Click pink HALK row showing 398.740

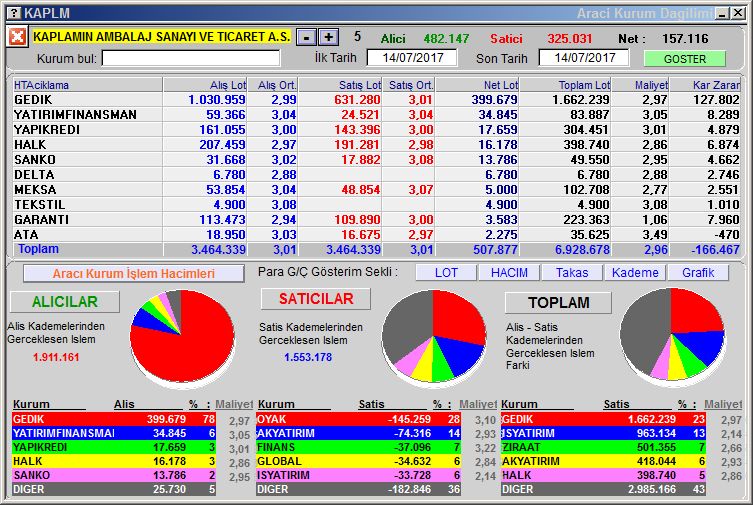pos(603,475)
